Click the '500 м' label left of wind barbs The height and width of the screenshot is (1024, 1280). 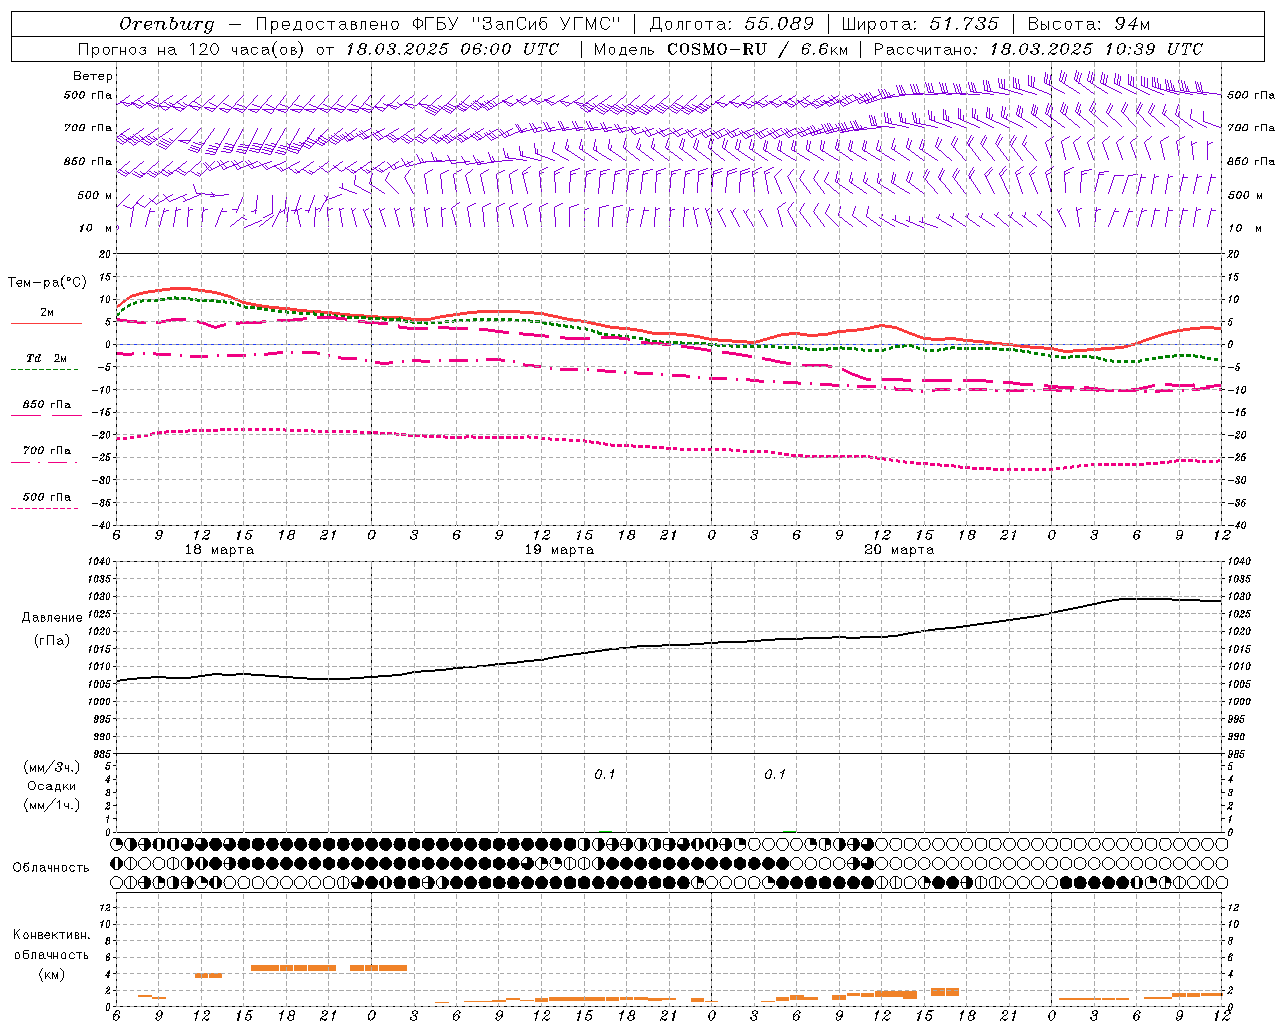coord(95,195)
